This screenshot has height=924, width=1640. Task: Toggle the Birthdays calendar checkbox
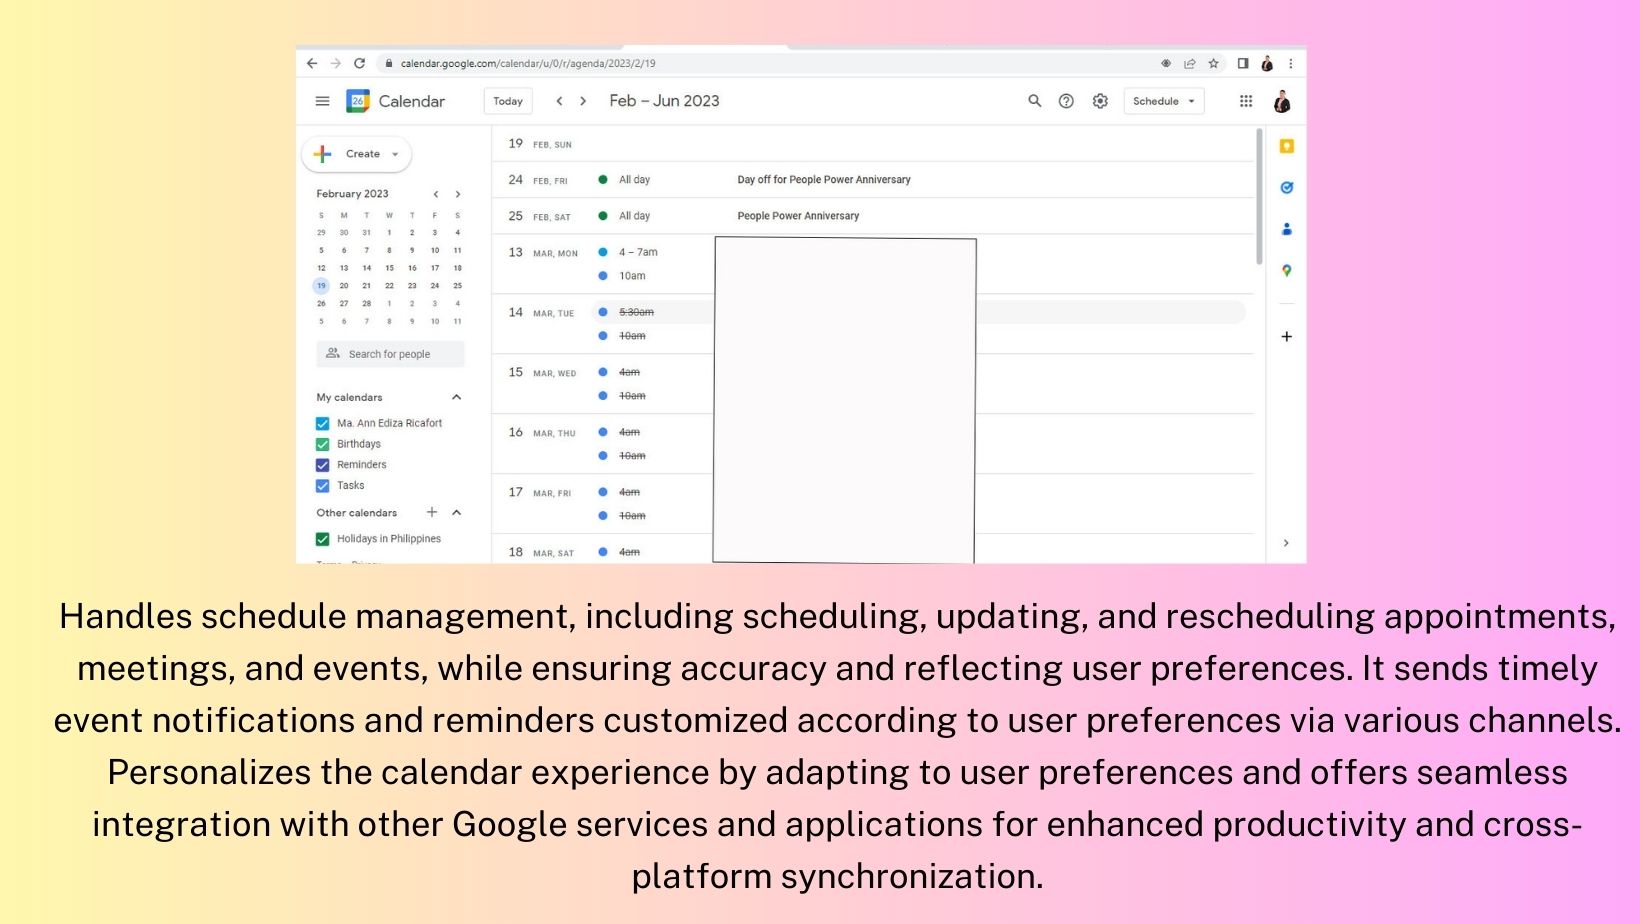tap(323, 444)
